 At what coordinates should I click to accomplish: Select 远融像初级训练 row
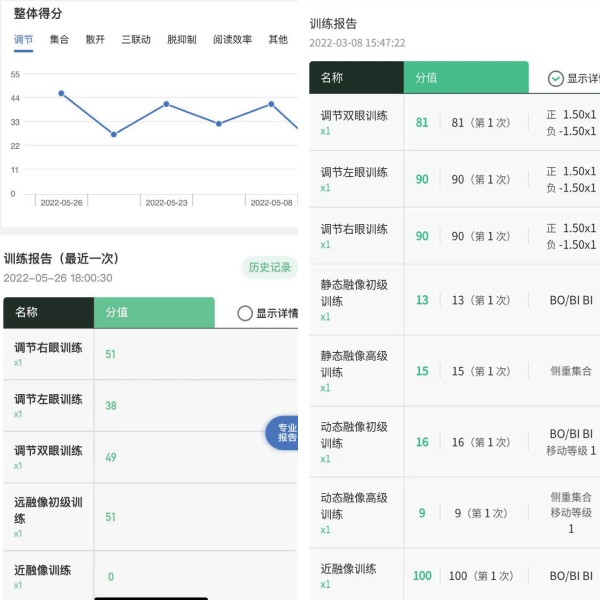coord(150,517)
